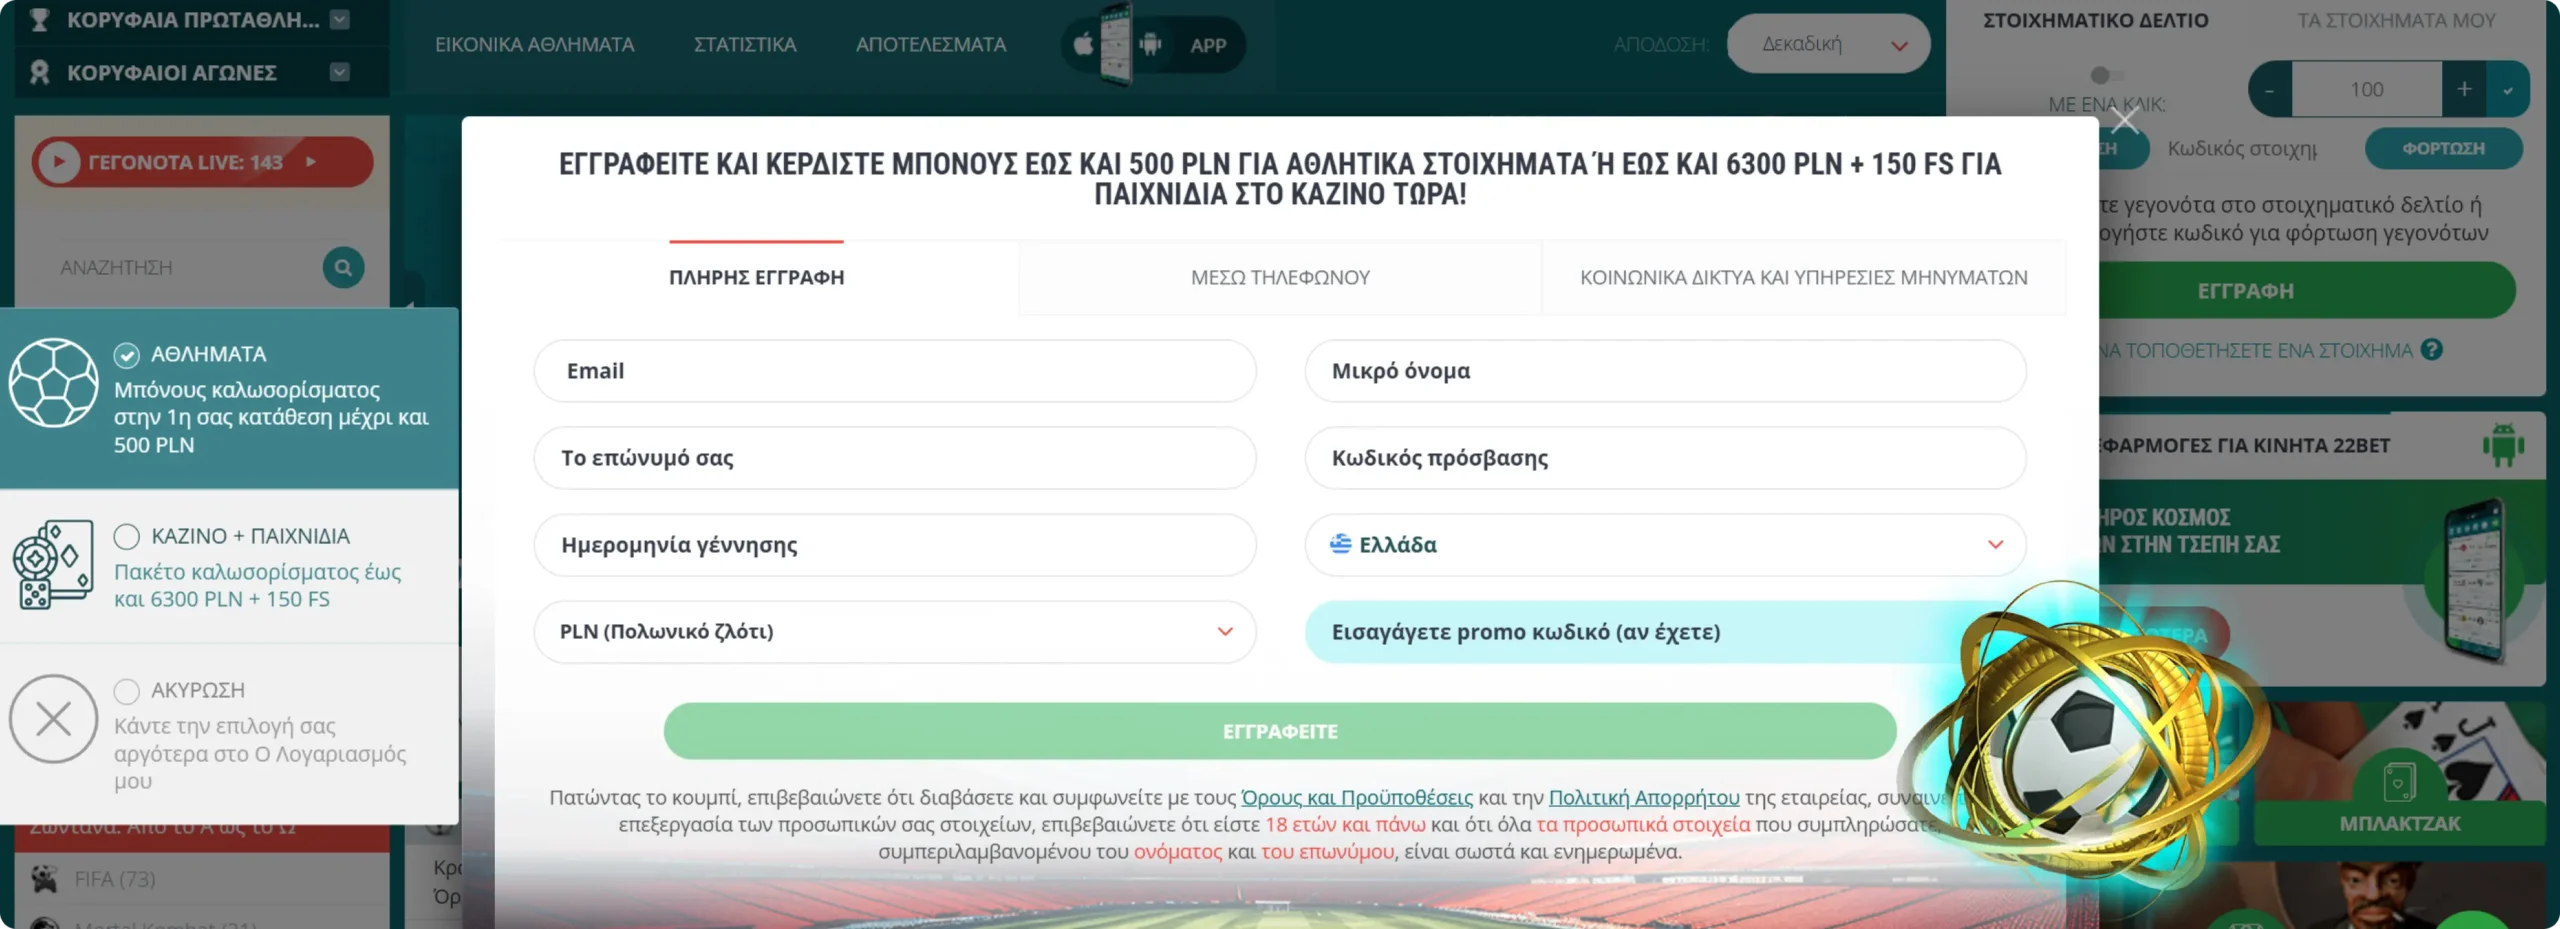Open the Δεκαδική odds format dropdown
Image resolution: width=2560 pixels, height=929 pixels.
tap(1828, 43)
